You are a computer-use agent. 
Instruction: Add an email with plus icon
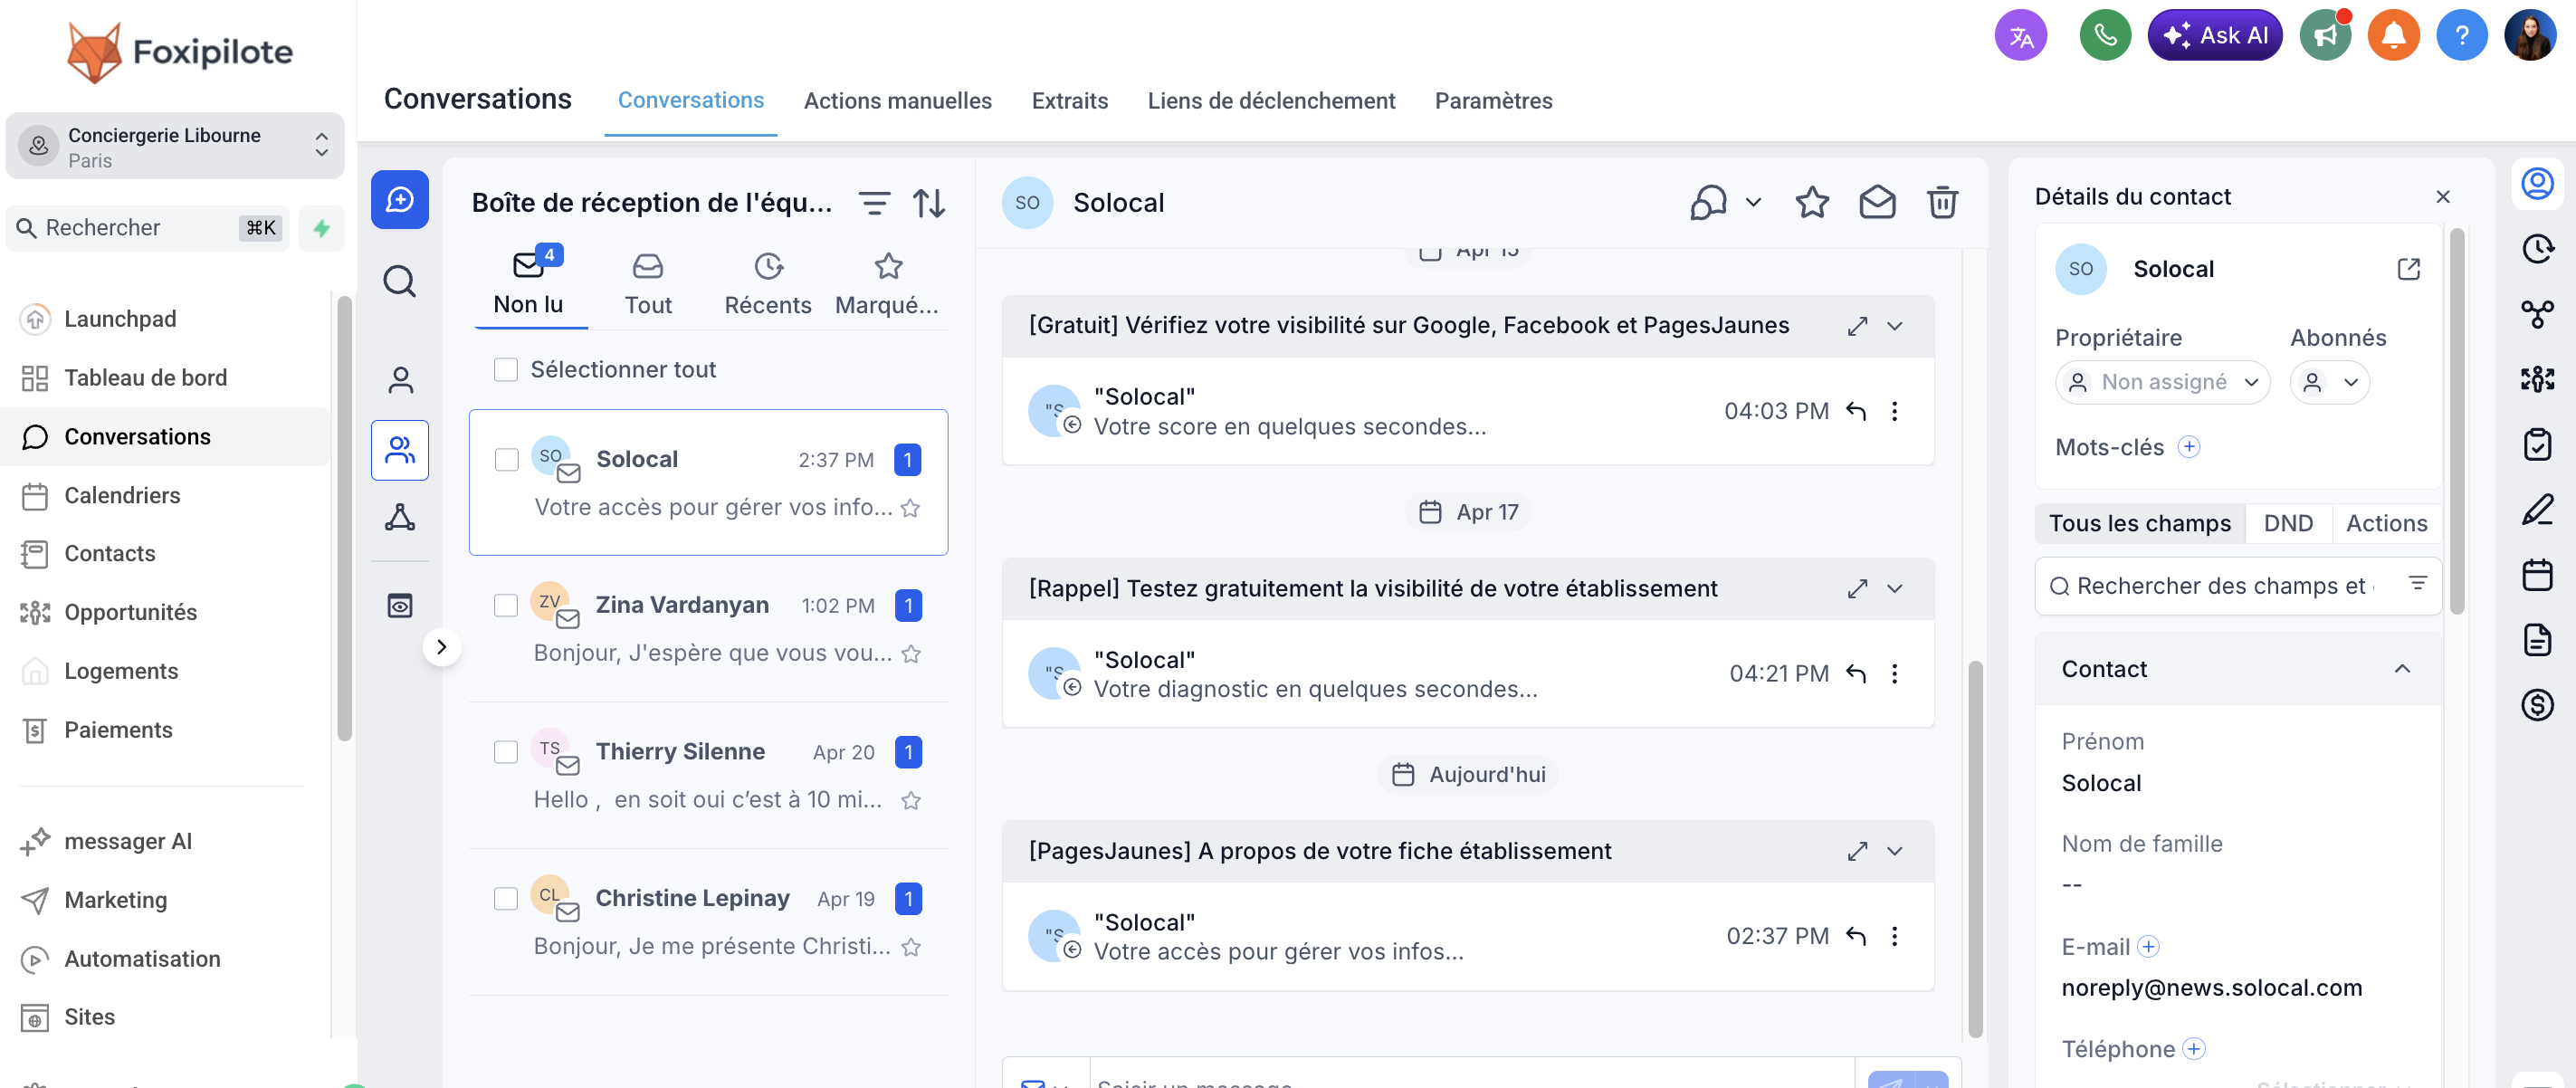[2148, 946]
